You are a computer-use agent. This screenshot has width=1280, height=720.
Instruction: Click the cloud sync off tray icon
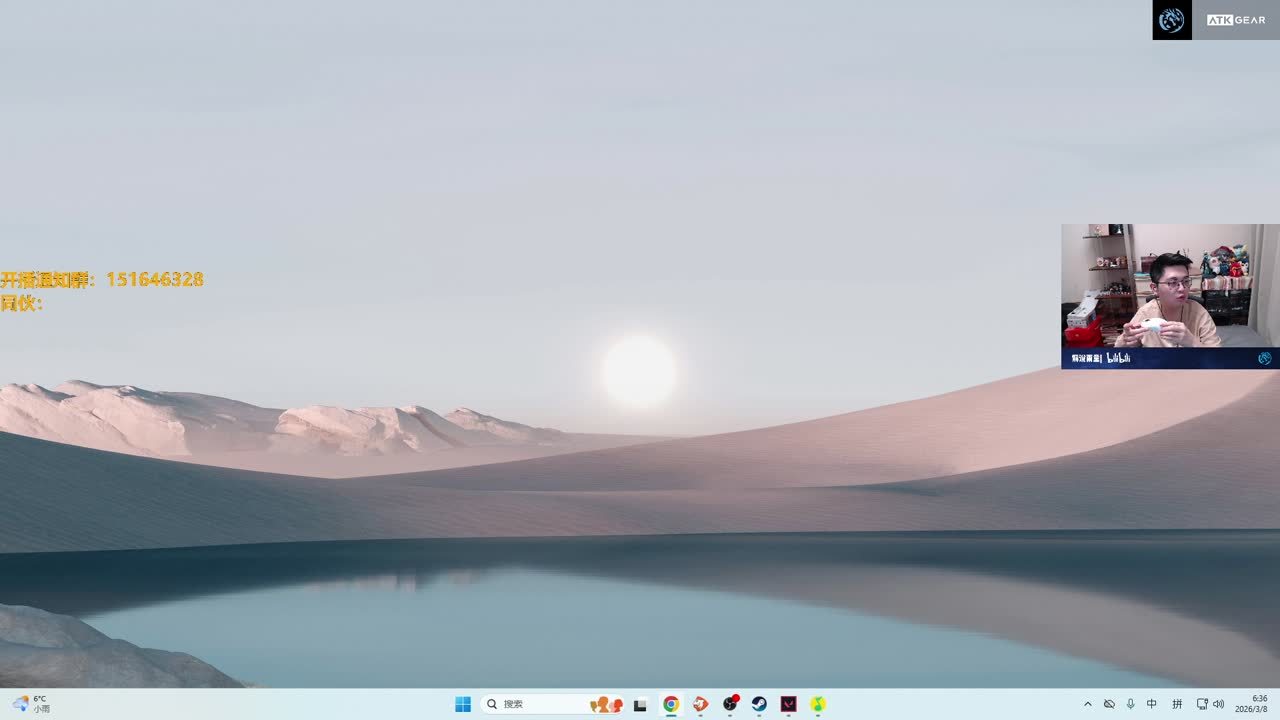tap(1109, 704)
